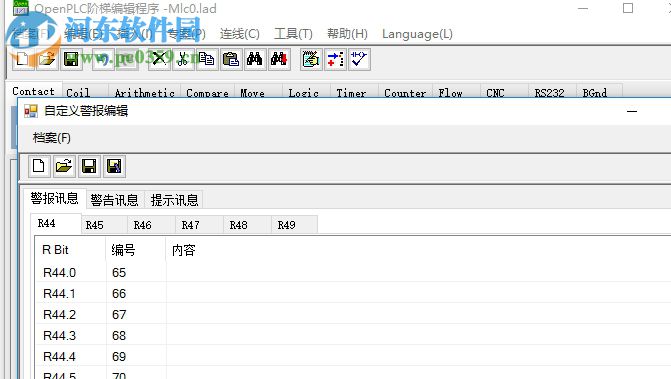Switch to BGnd tab
Viewport: 671px width, 379px height.
(599, 92)
